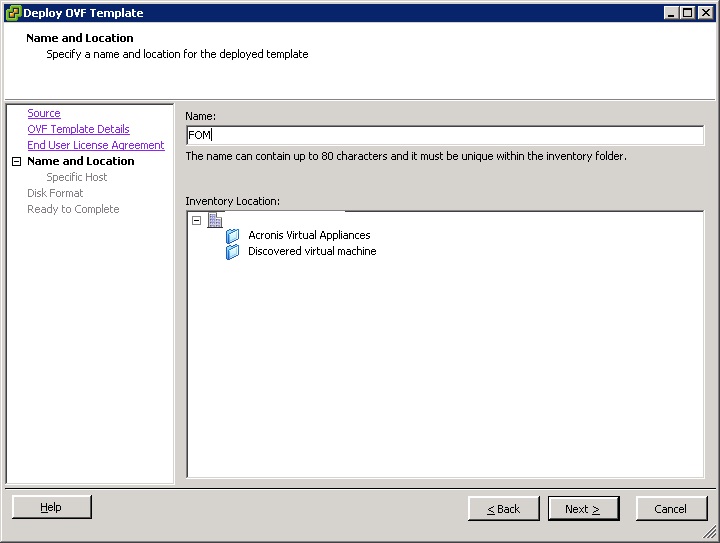The height and width of the screenshot is (543, 720).
Task: Proceed with the Next button
Action: pyautogui.click(x=584, y=509)
